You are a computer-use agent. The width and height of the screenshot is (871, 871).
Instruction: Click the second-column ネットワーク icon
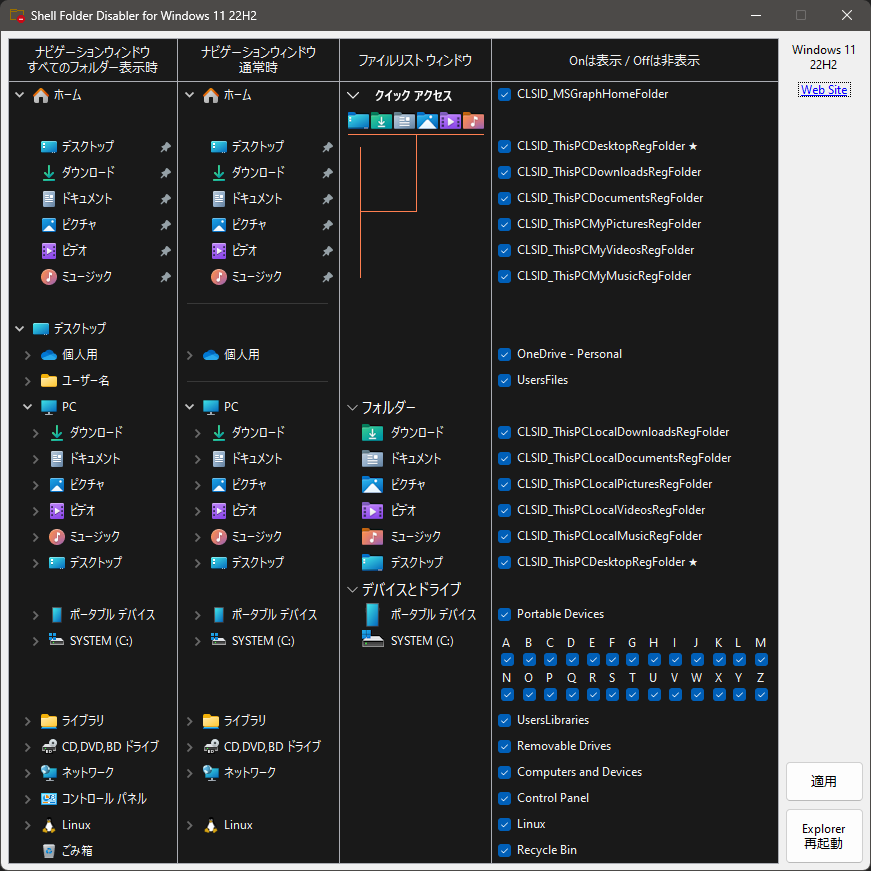click(x=211, y=773)
